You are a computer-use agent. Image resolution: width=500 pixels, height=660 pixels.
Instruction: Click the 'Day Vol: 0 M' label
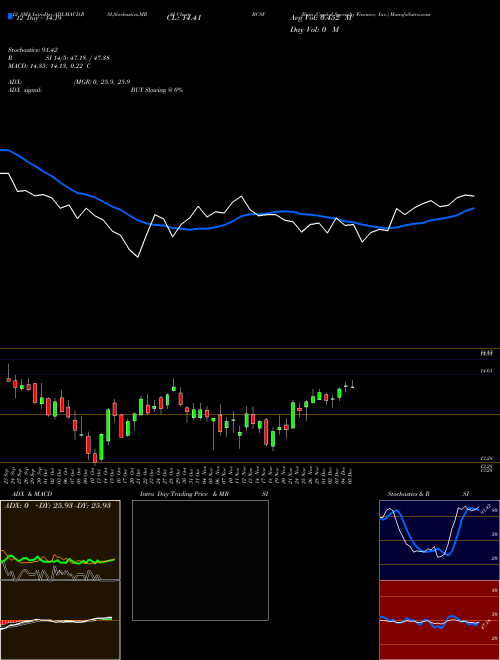click(x=314, y=29)
